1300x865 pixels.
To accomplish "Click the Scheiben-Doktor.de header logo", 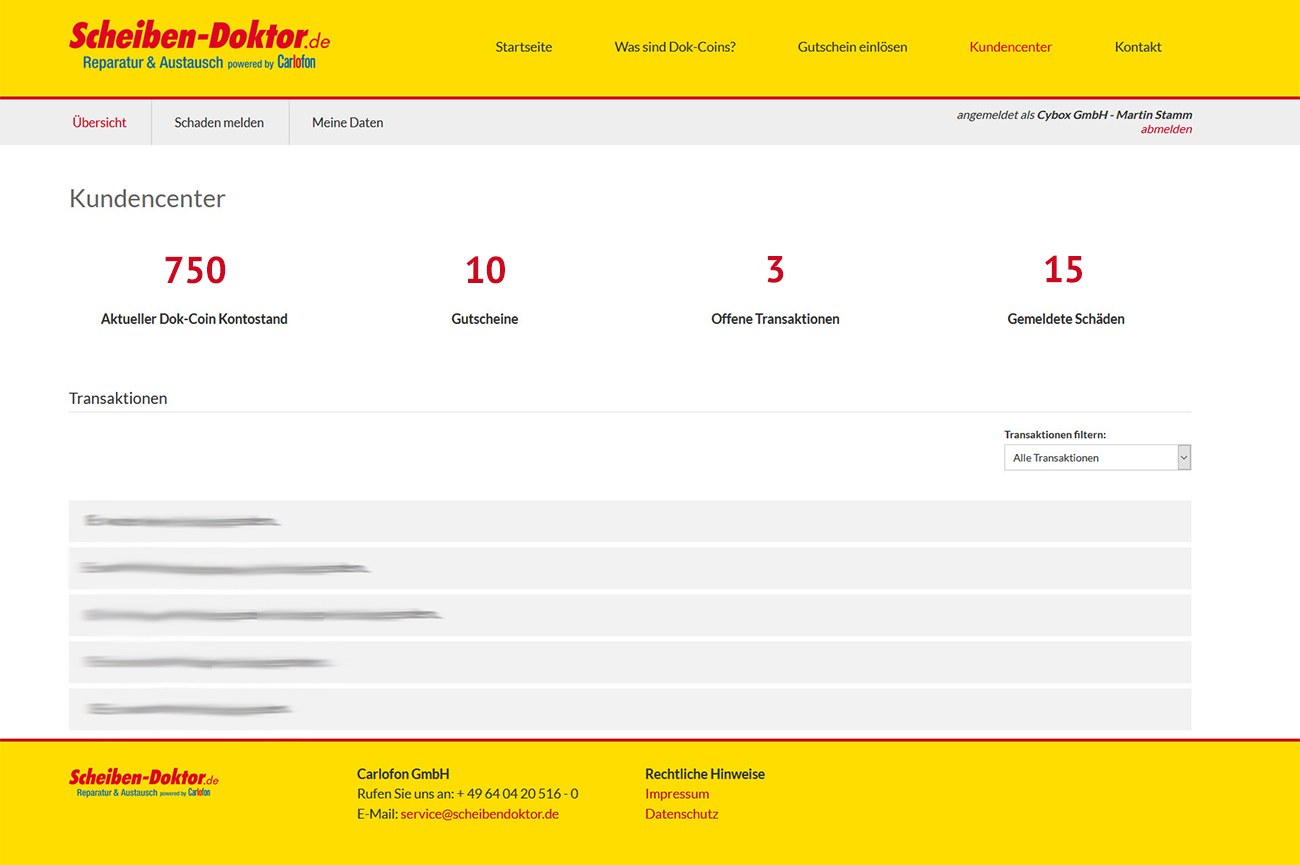I will point(199,46).
